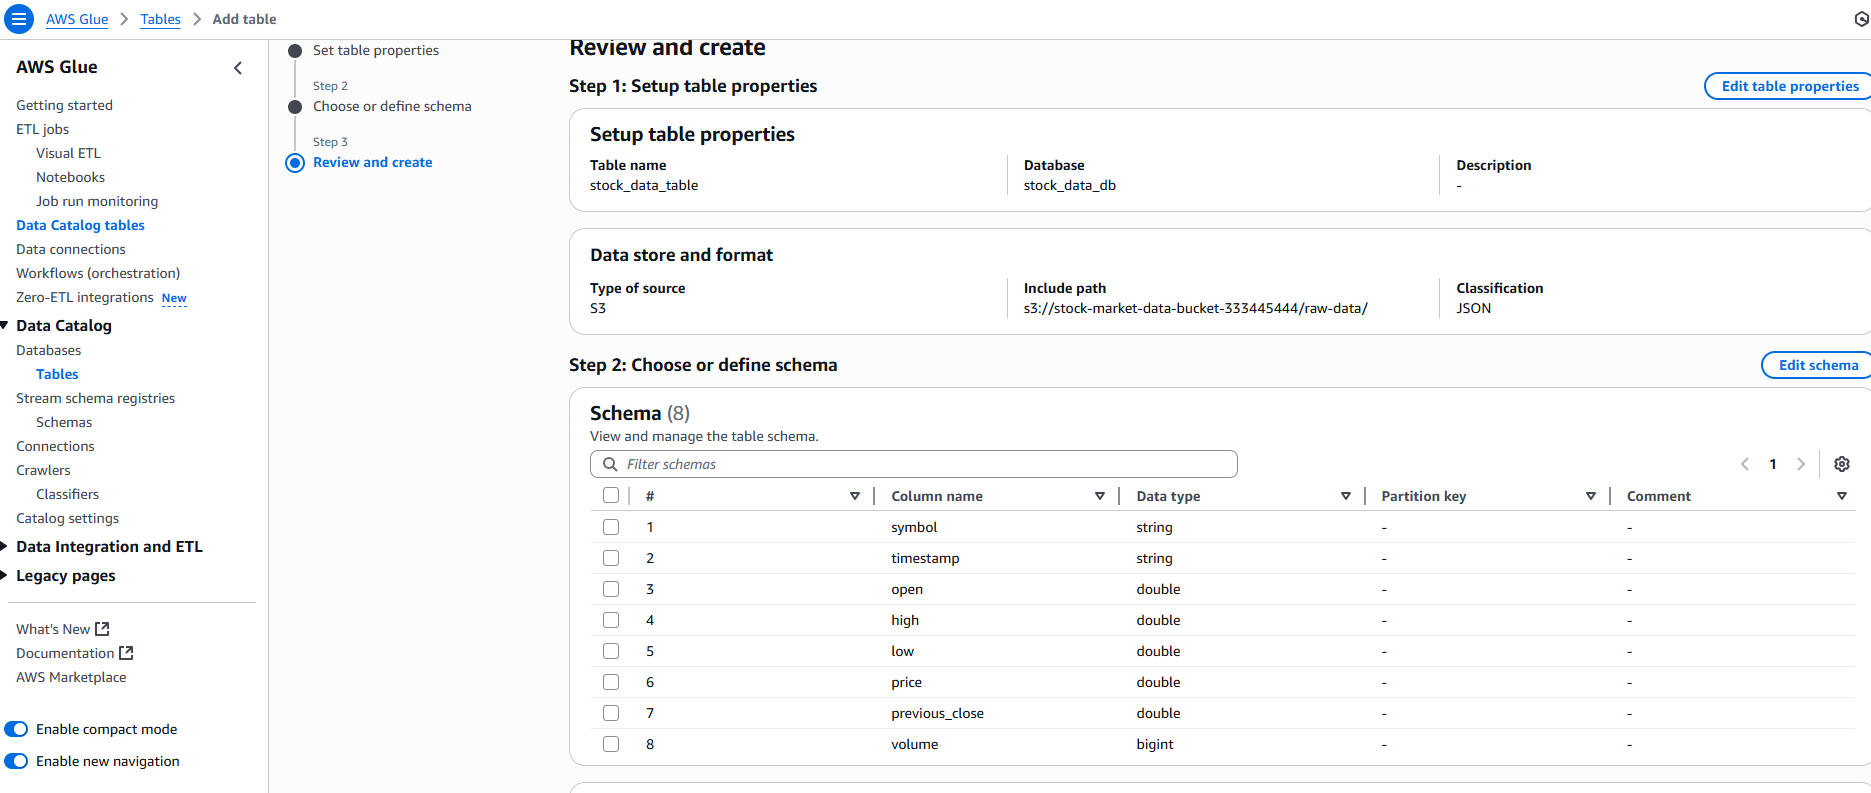Open Zero-ETL integrations
Image resolution: width=1871 pixels, height=793 pixels.
click(85, 297)
